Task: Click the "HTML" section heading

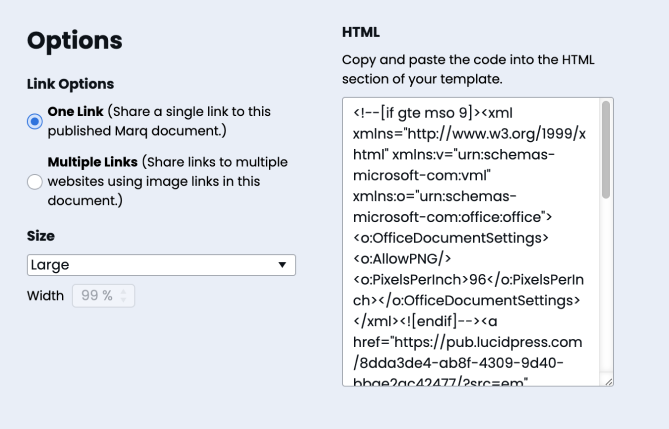Action: [360, 33]
